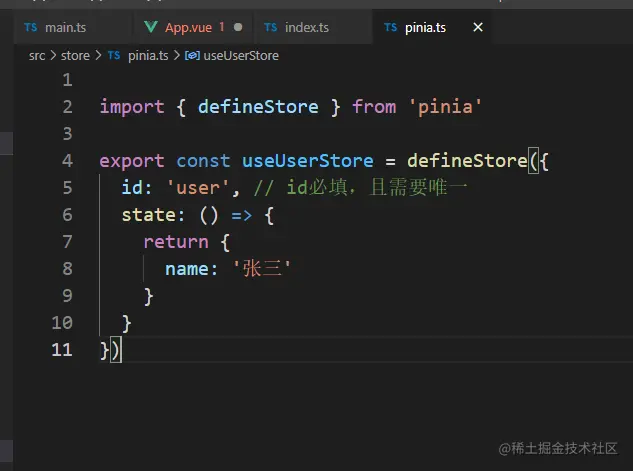Click the 'id' property on line 5

point(132,188)
